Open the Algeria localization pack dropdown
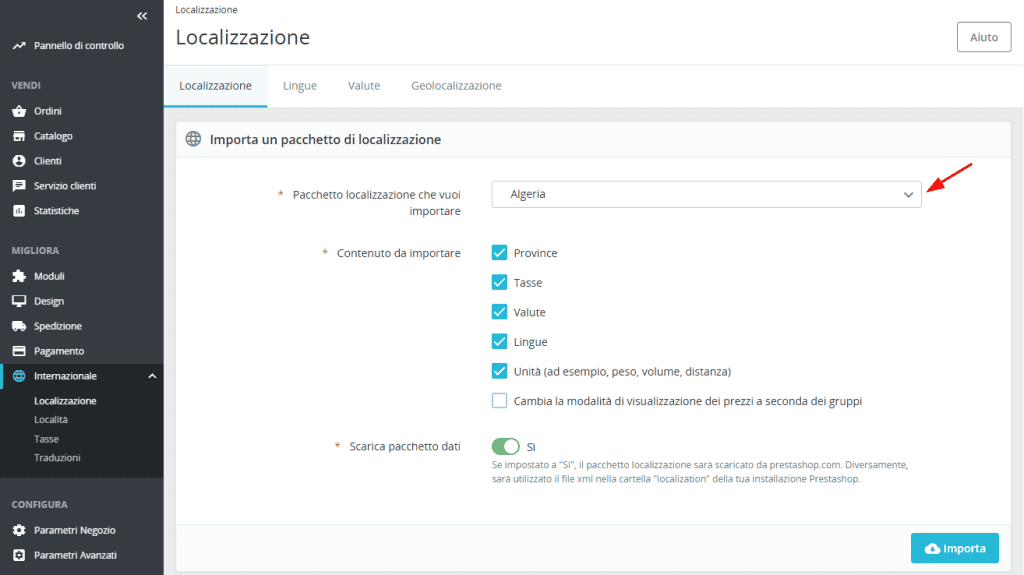 tap(707, 194)
